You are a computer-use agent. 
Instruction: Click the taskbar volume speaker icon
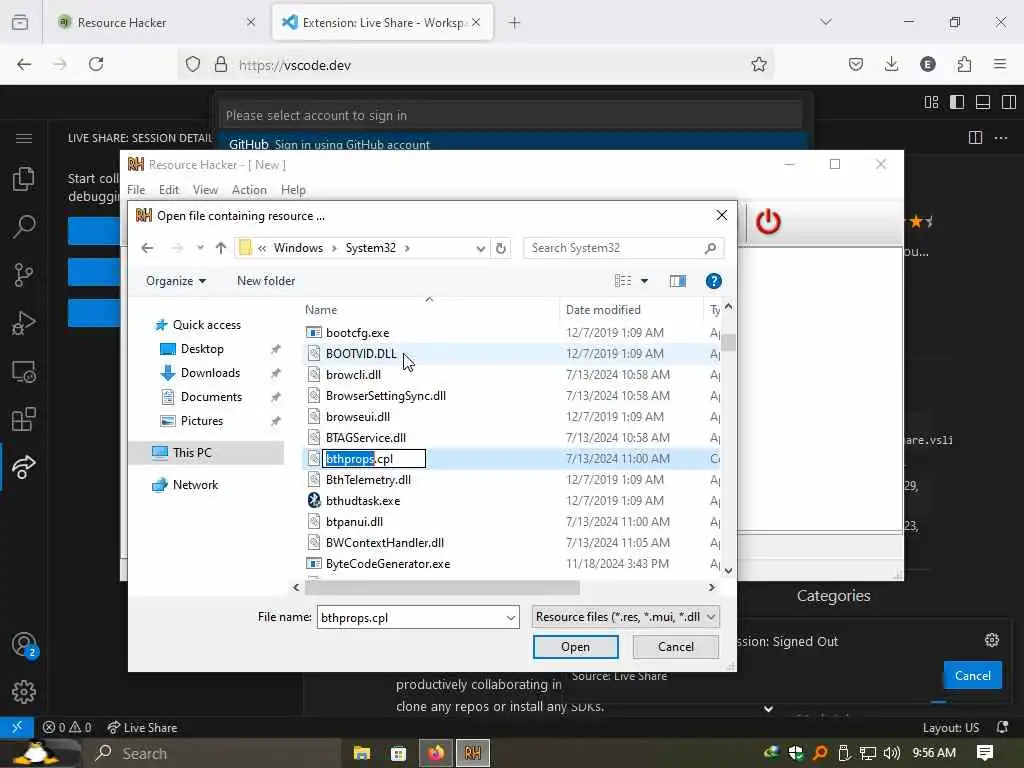point(891,753)
